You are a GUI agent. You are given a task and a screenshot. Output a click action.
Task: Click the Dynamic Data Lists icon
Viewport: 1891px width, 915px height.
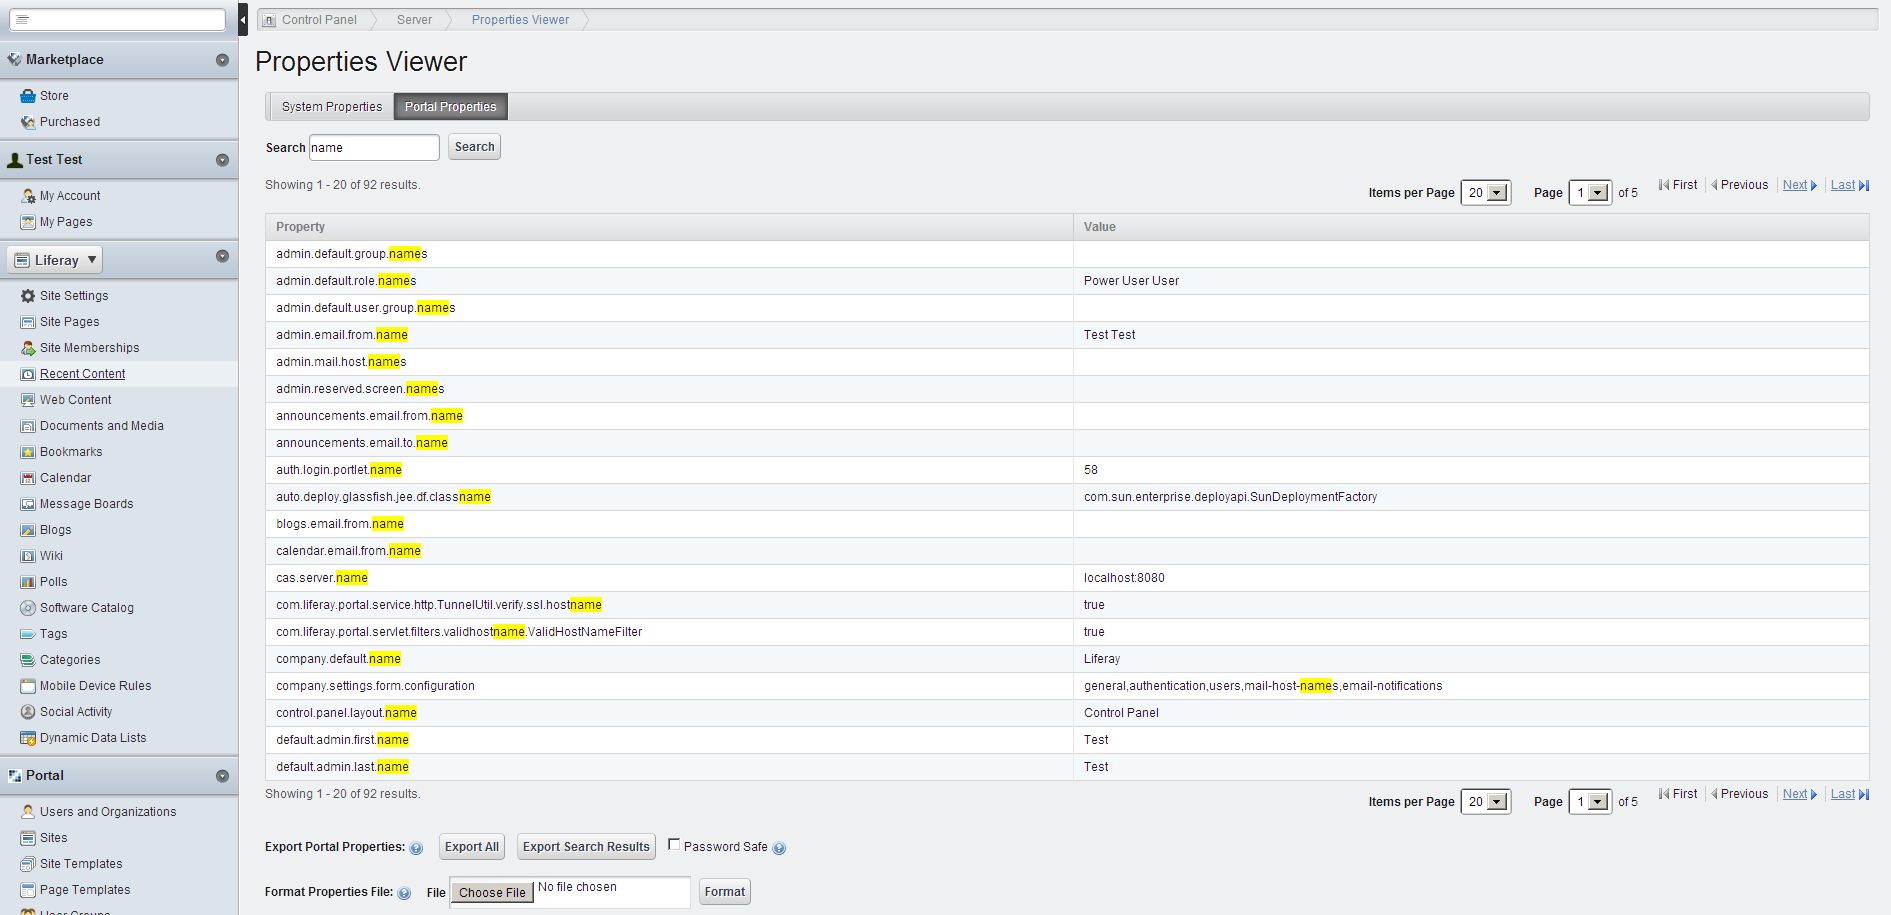28,738
